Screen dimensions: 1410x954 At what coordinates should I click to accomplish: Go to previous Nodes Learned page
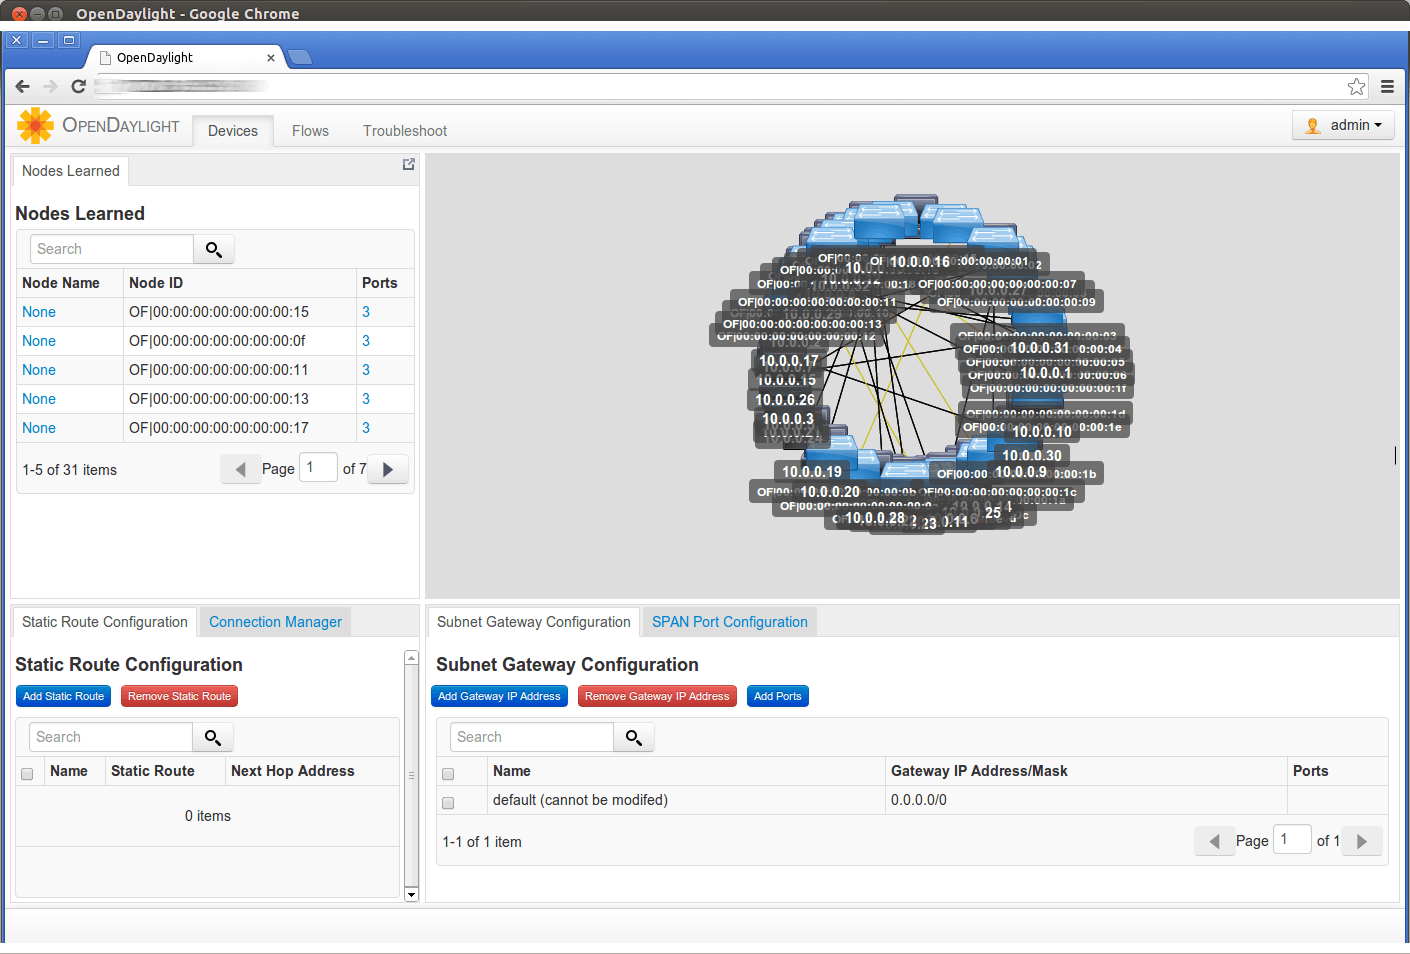240,469
